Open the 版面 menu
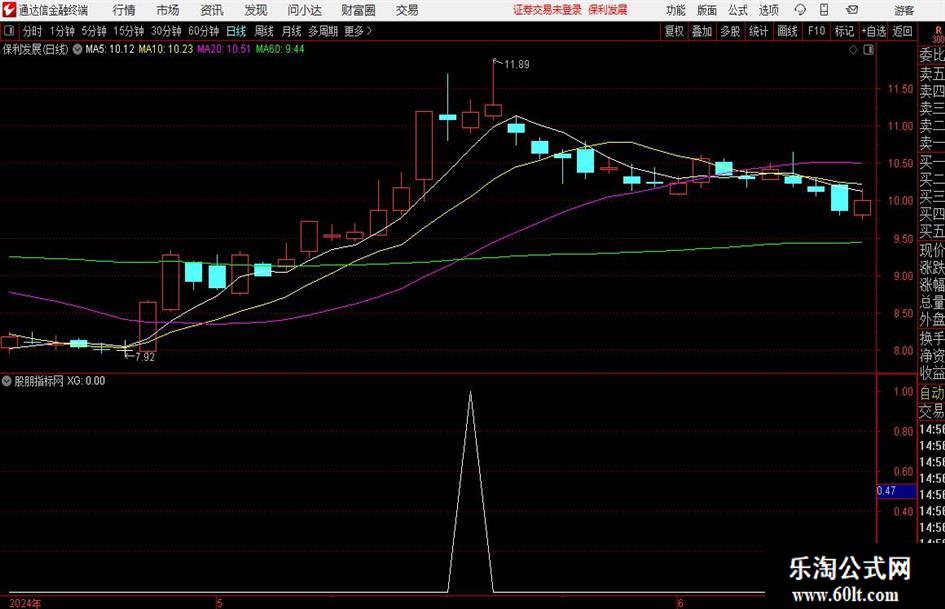945x609 pixels. click(x=706, y=10)
